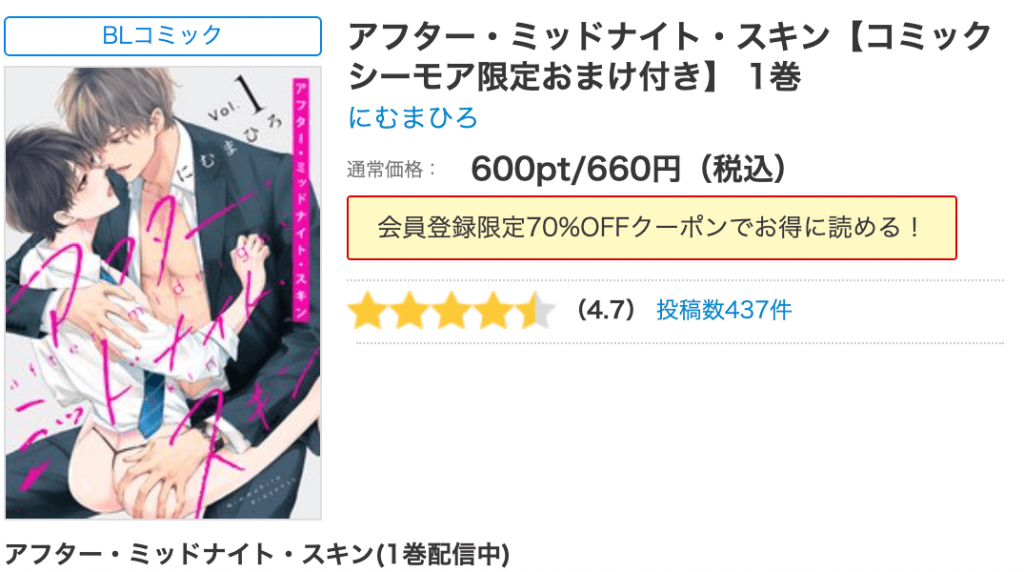Click the 600pt/660円 price text
Screen dimensions: 1024x572
(x=576, y=169)
